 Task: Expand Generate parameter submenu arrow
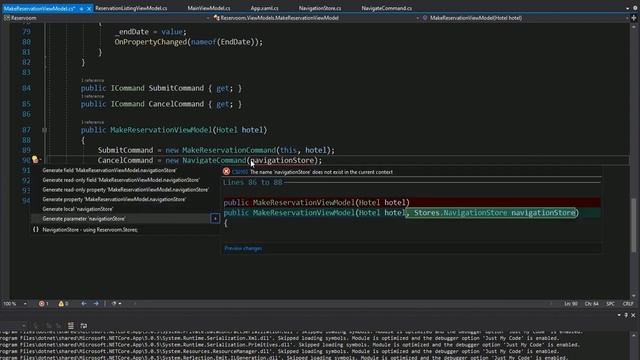click(x=215, y=219)
